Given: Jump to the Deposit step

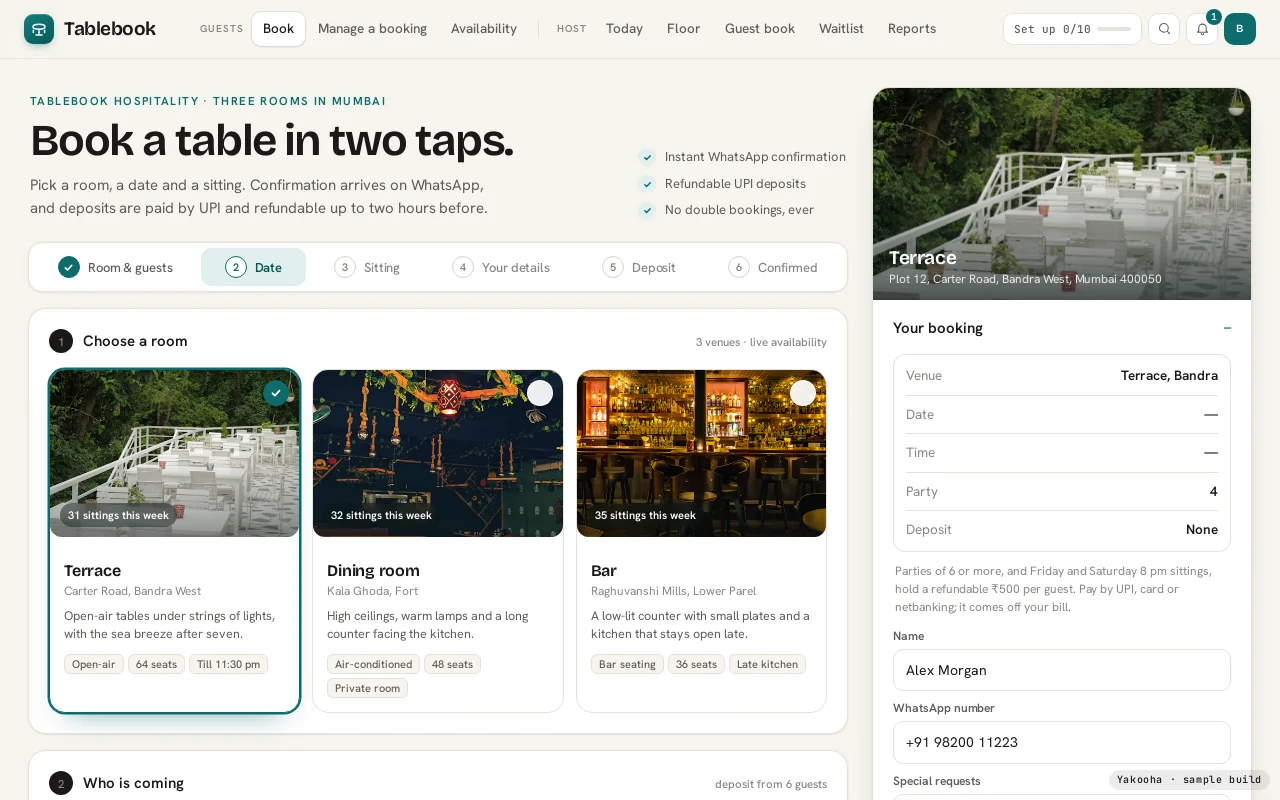Looking at the screenshot, I should coord(639,267).
